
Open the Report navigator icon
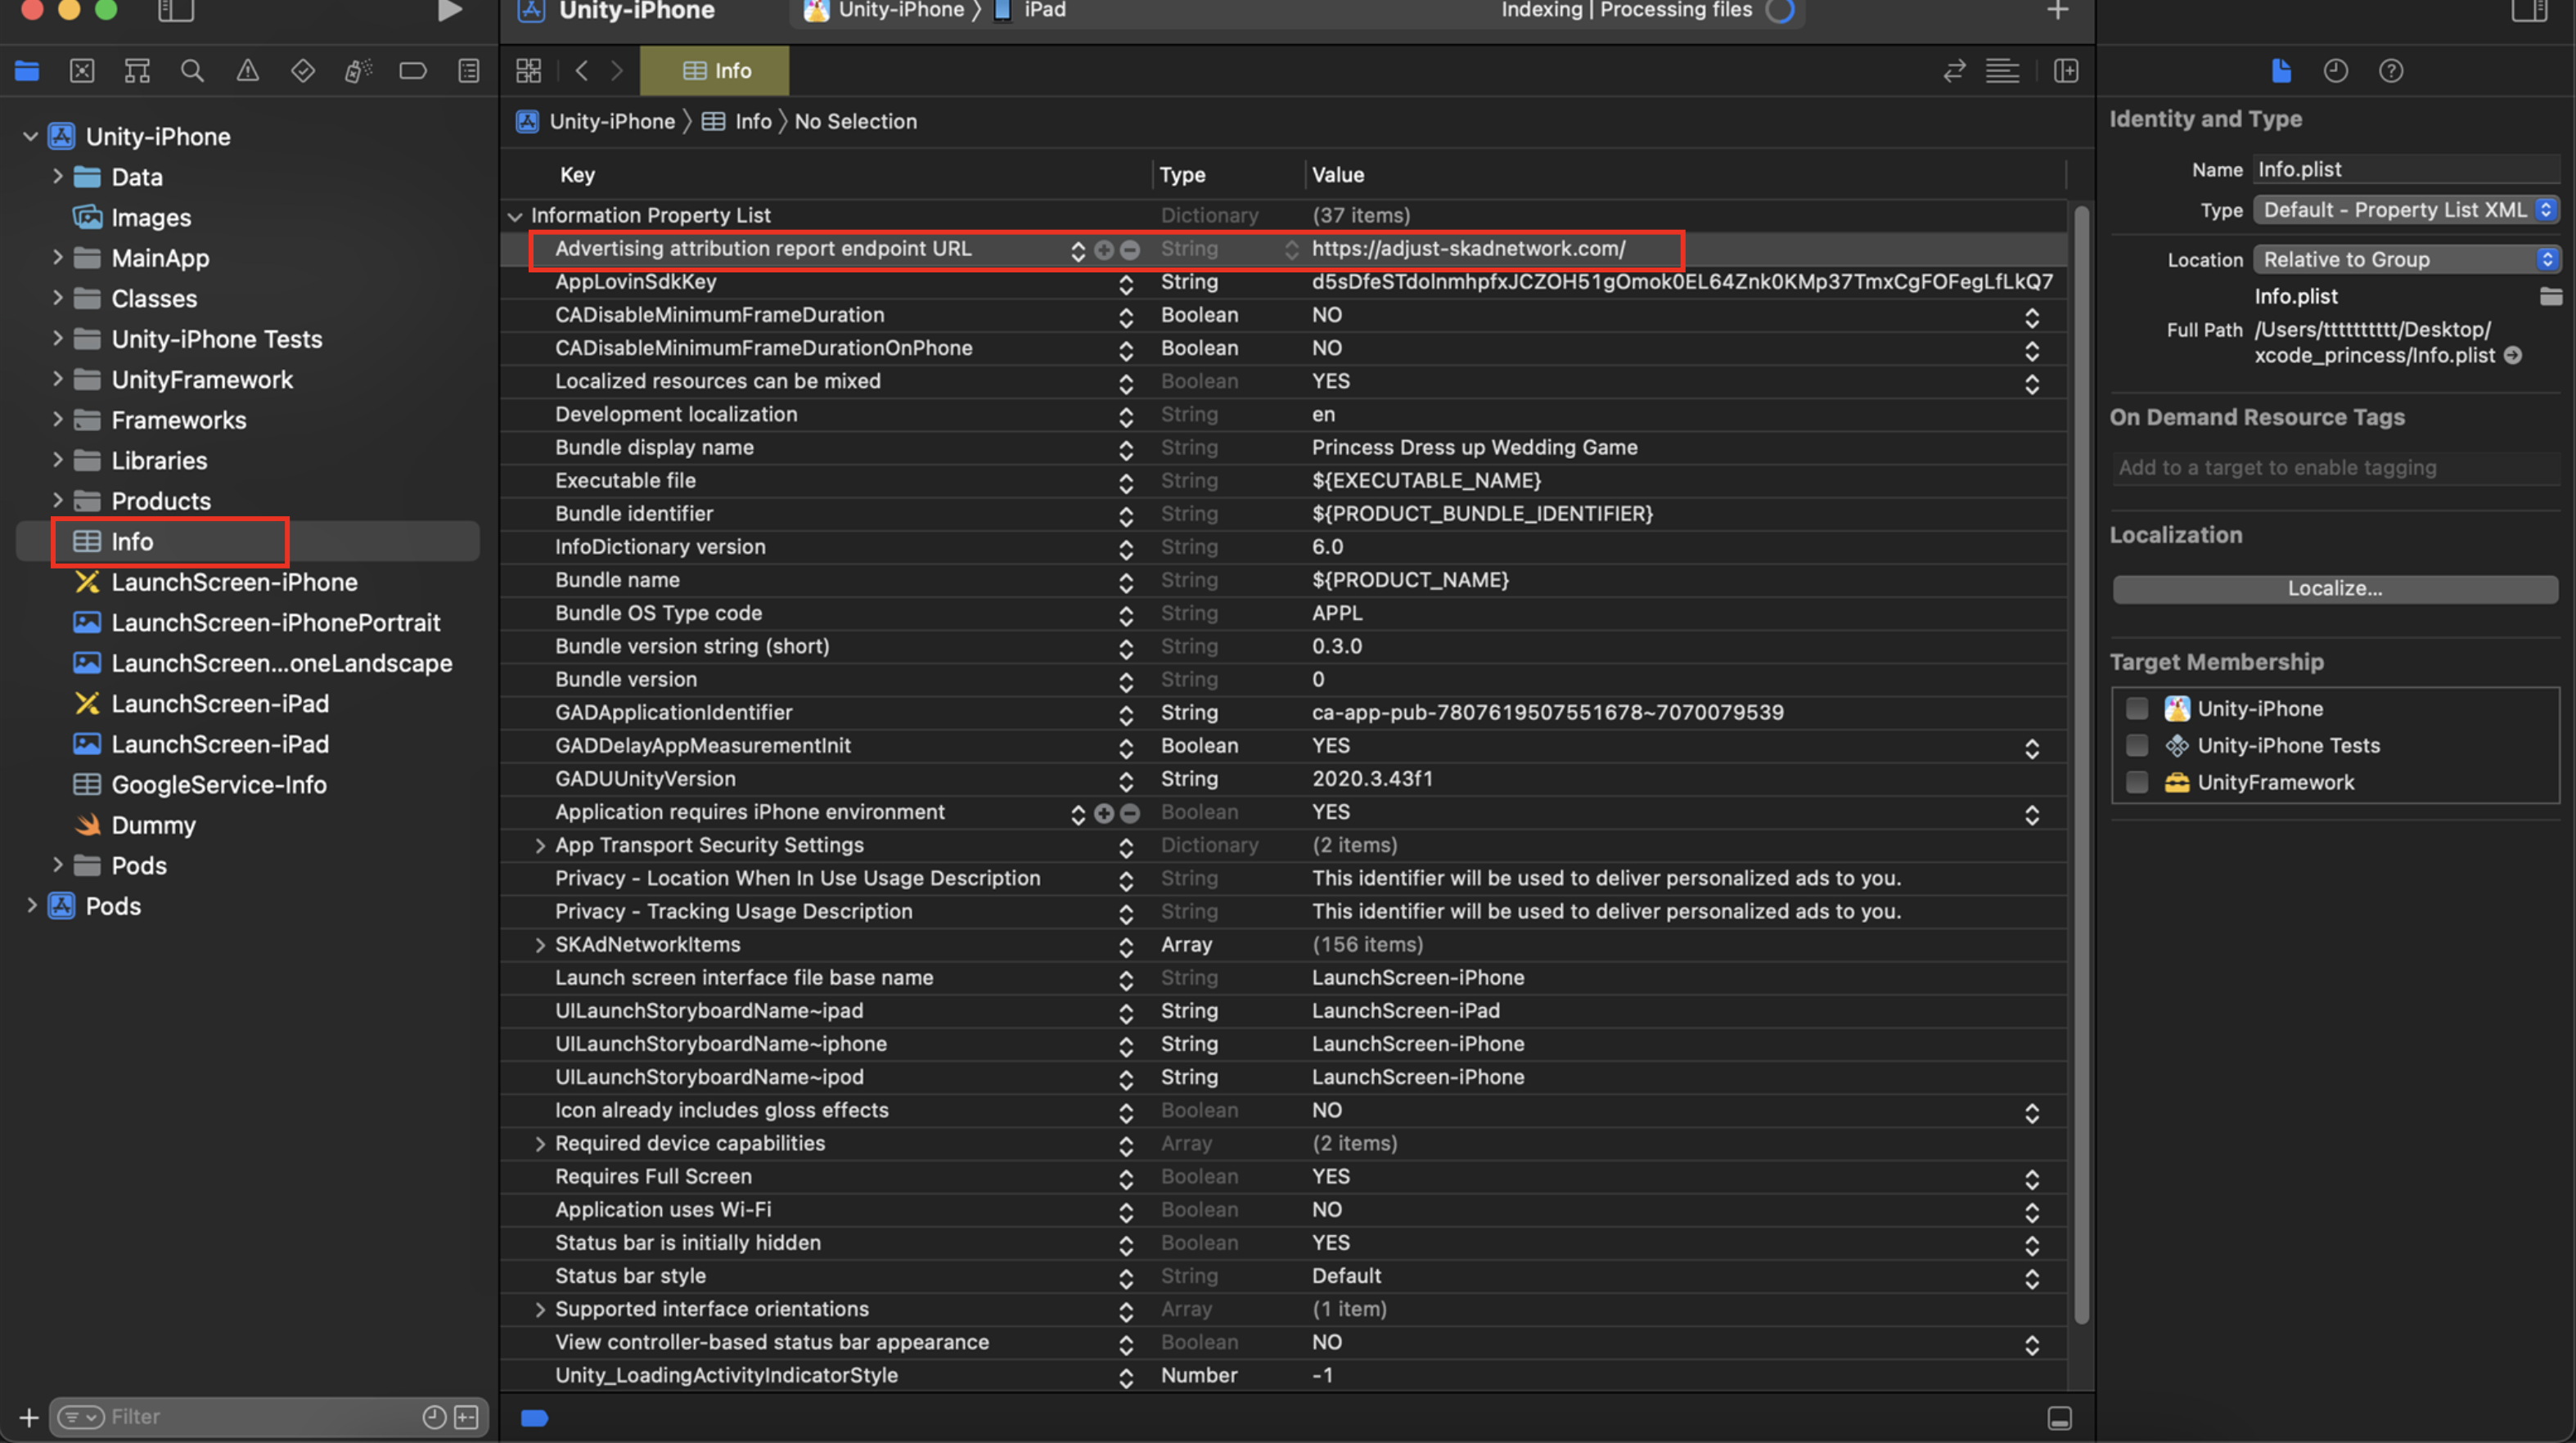468,71
